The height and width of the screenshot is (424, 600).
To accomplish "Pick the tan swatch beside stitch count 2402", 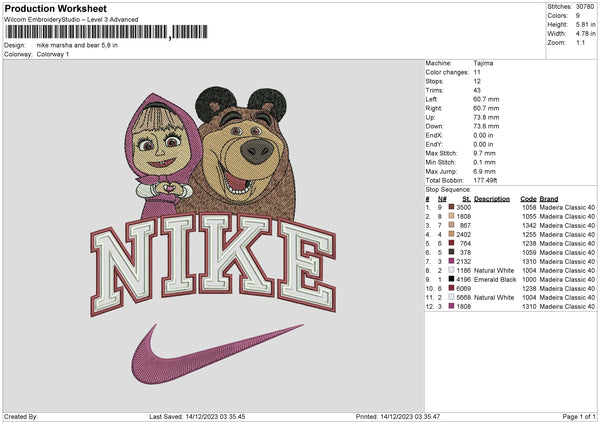I will pos(452,234).
